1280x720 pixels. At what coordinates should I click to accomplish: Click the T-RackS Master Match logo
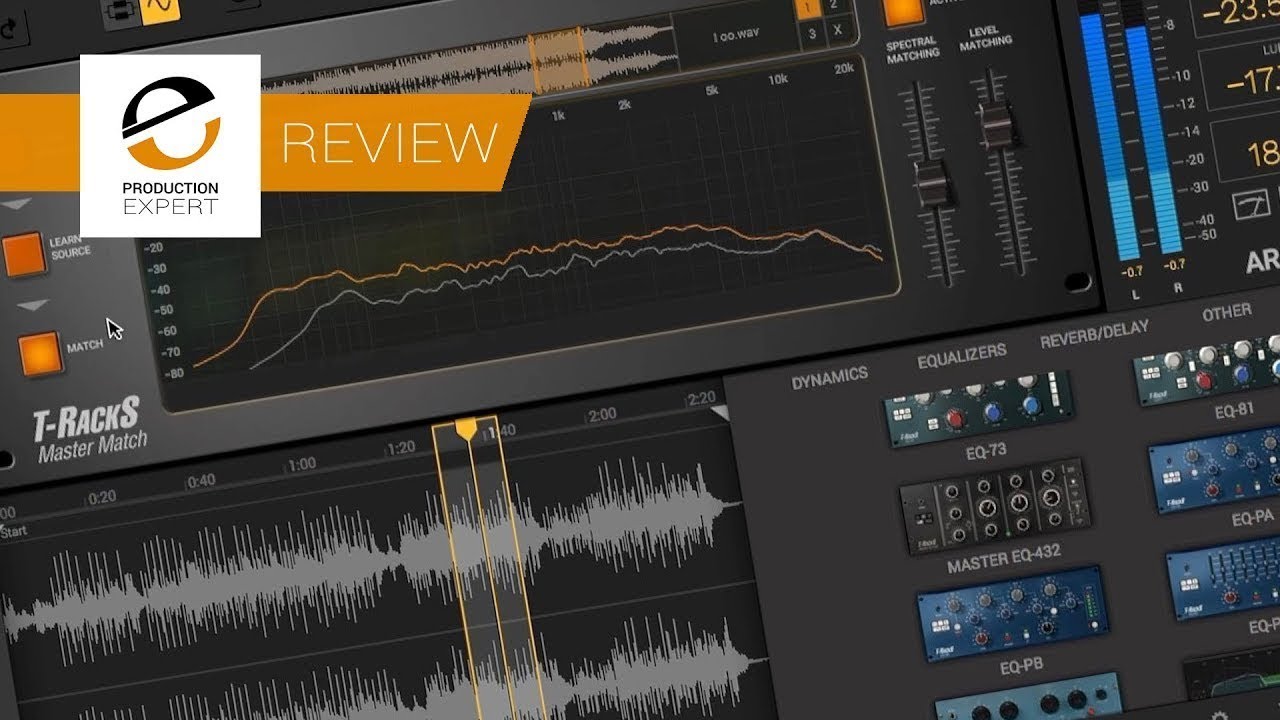(89, 427)
